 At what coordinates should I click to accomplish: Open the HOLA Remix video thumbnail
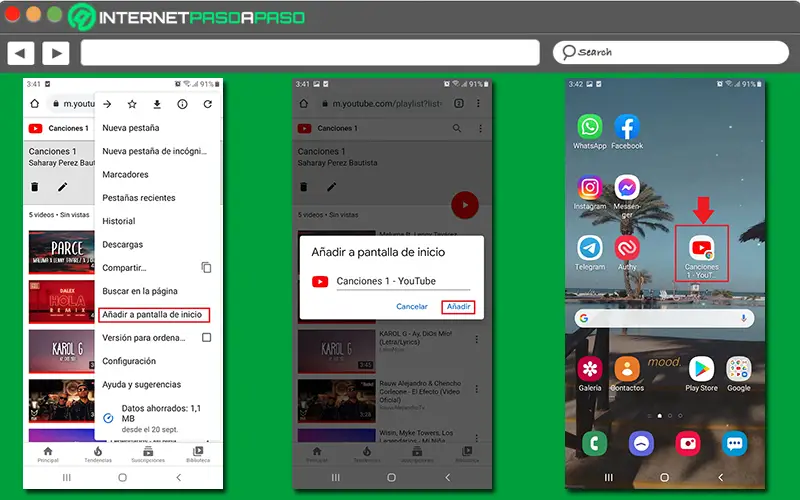(x=62, y=302)
